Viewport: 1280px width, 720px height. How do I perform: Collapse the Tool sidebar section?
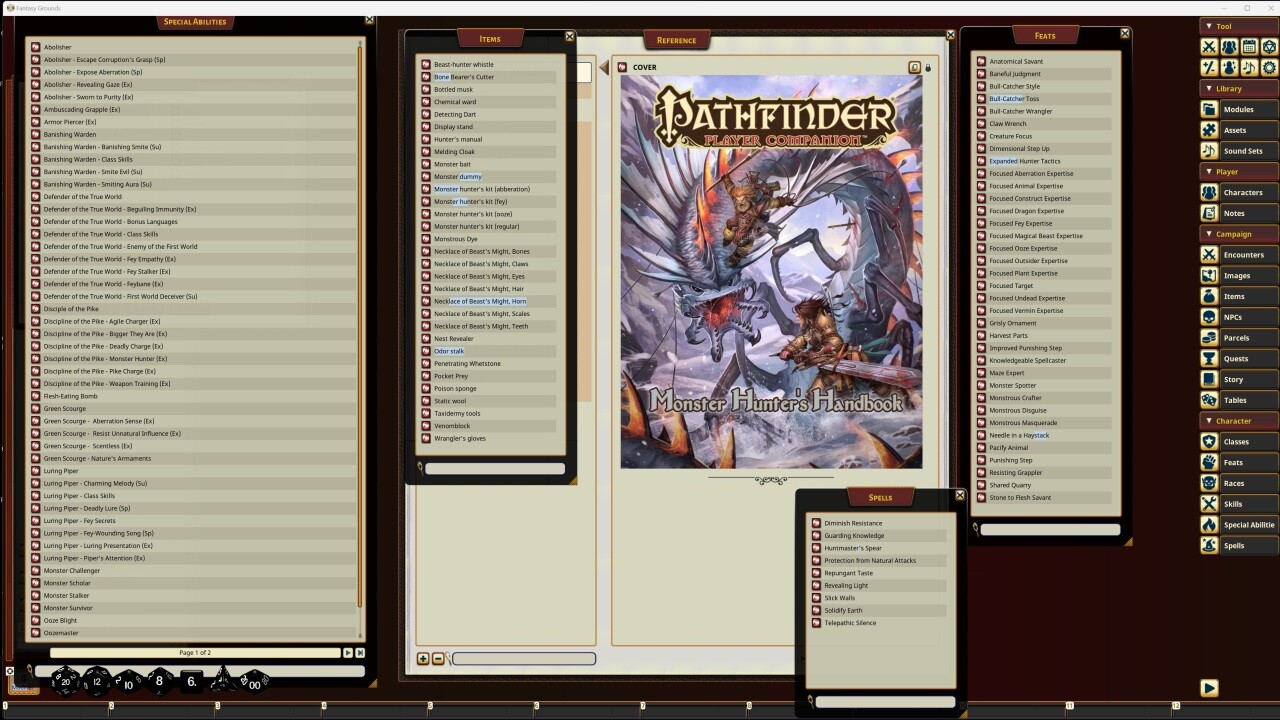[x=1210, y=26]
